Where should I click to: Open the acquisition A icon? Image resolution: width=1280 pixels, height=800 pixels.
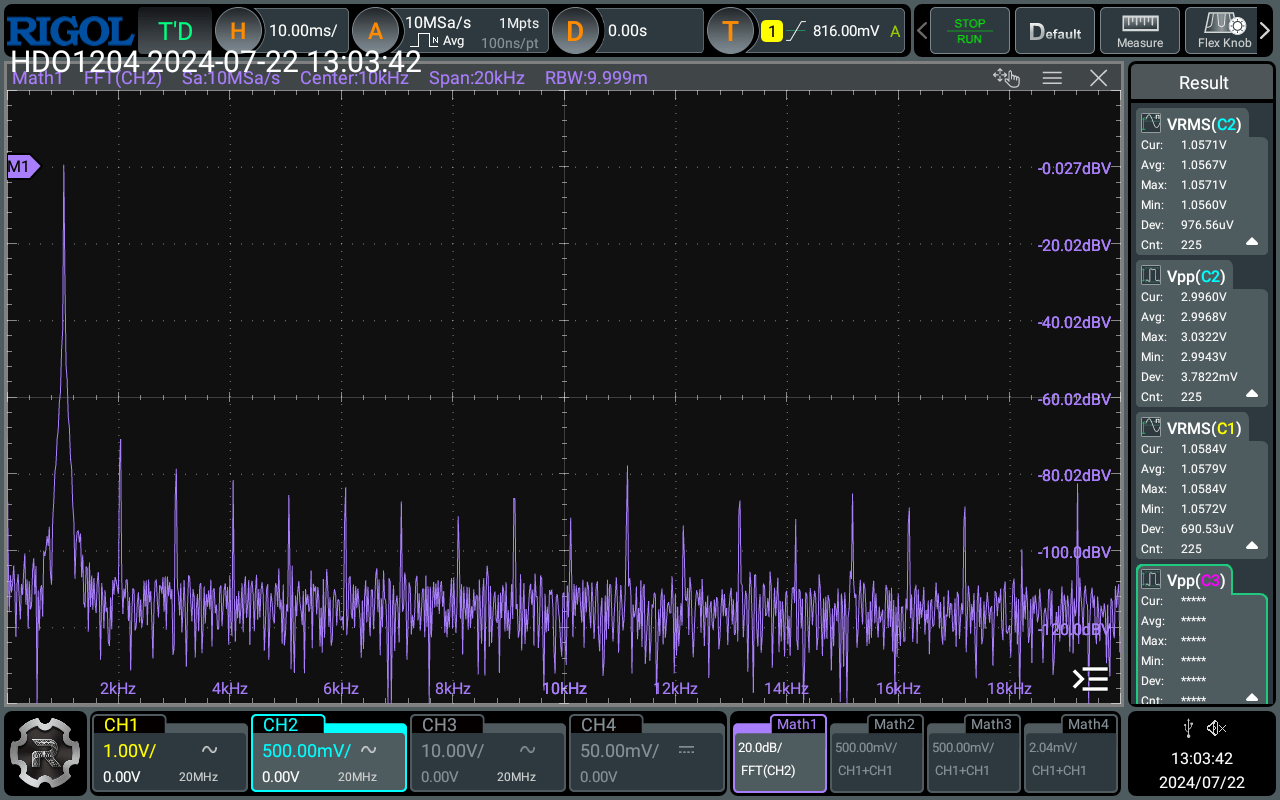[x=376, y=31]
